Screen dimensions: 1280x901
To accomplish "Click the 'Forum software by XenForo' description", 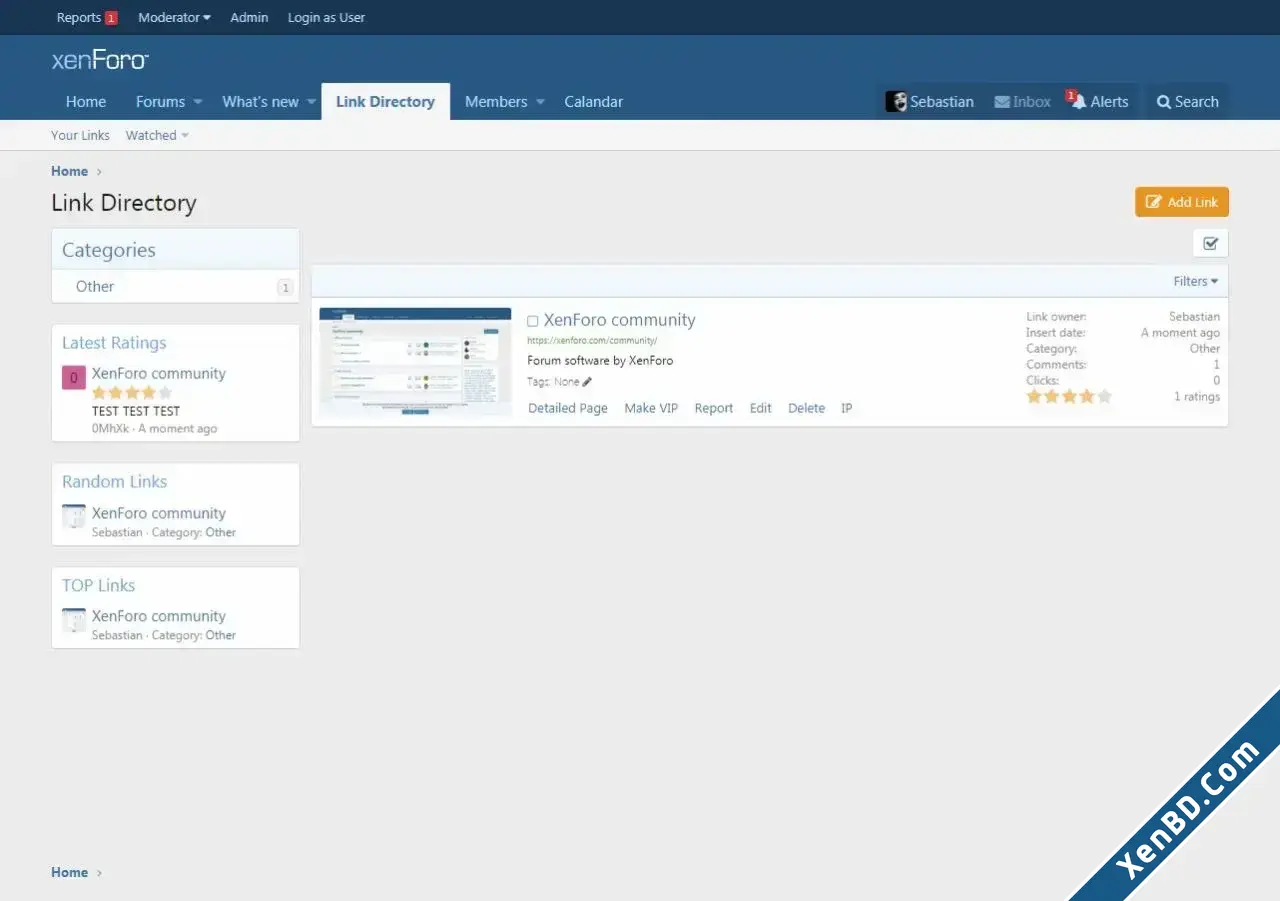I will pyautogui.click(x=600, y=361).
